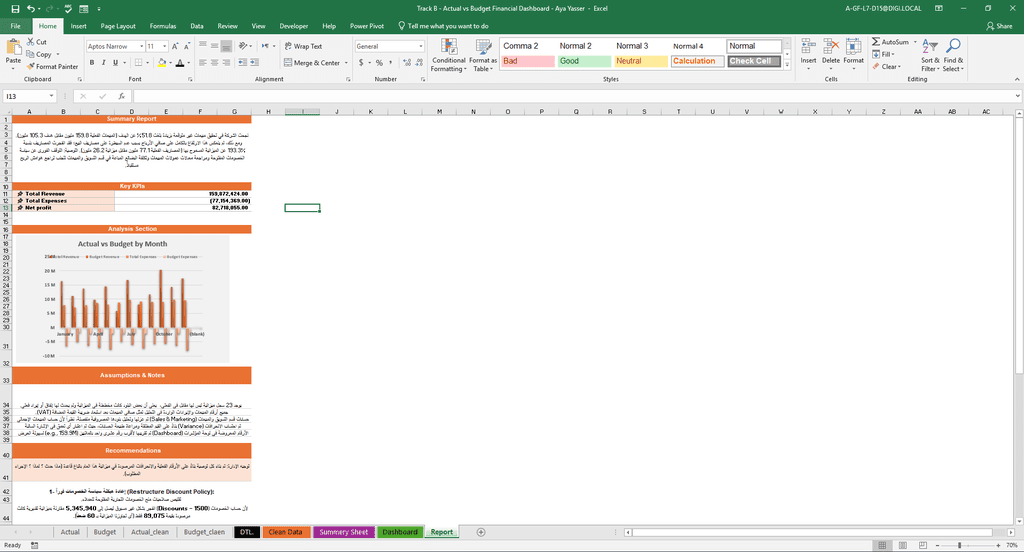Open the Summary Sheet tab
The height and width of the screenshot is (552, 1024).
(x=344, y=532)
